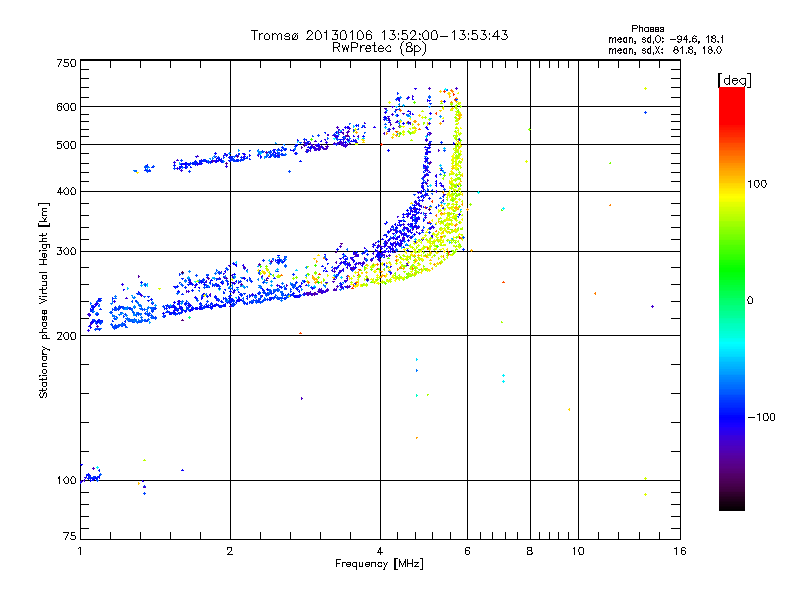800x600 pixels.
Task: Click the 'mean, sd,O: -94.6, 18.1' line
Action: (x=666, y=39)
